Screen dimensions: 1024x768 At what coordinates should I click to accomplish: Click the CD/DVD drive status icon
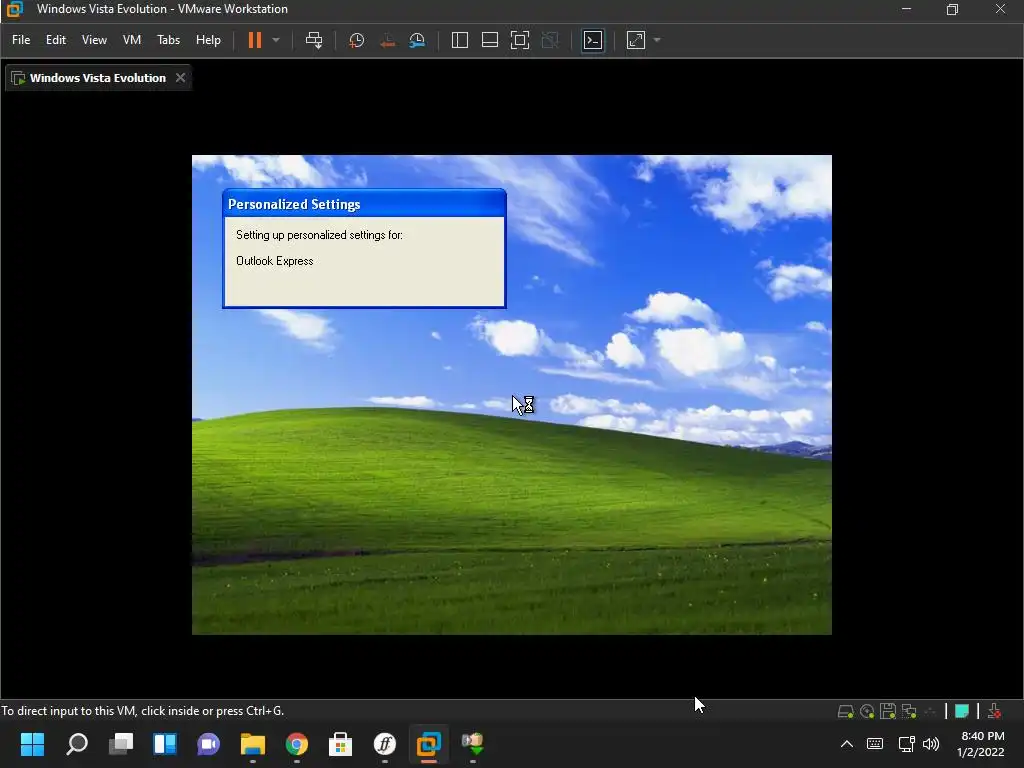click(867, 711)
